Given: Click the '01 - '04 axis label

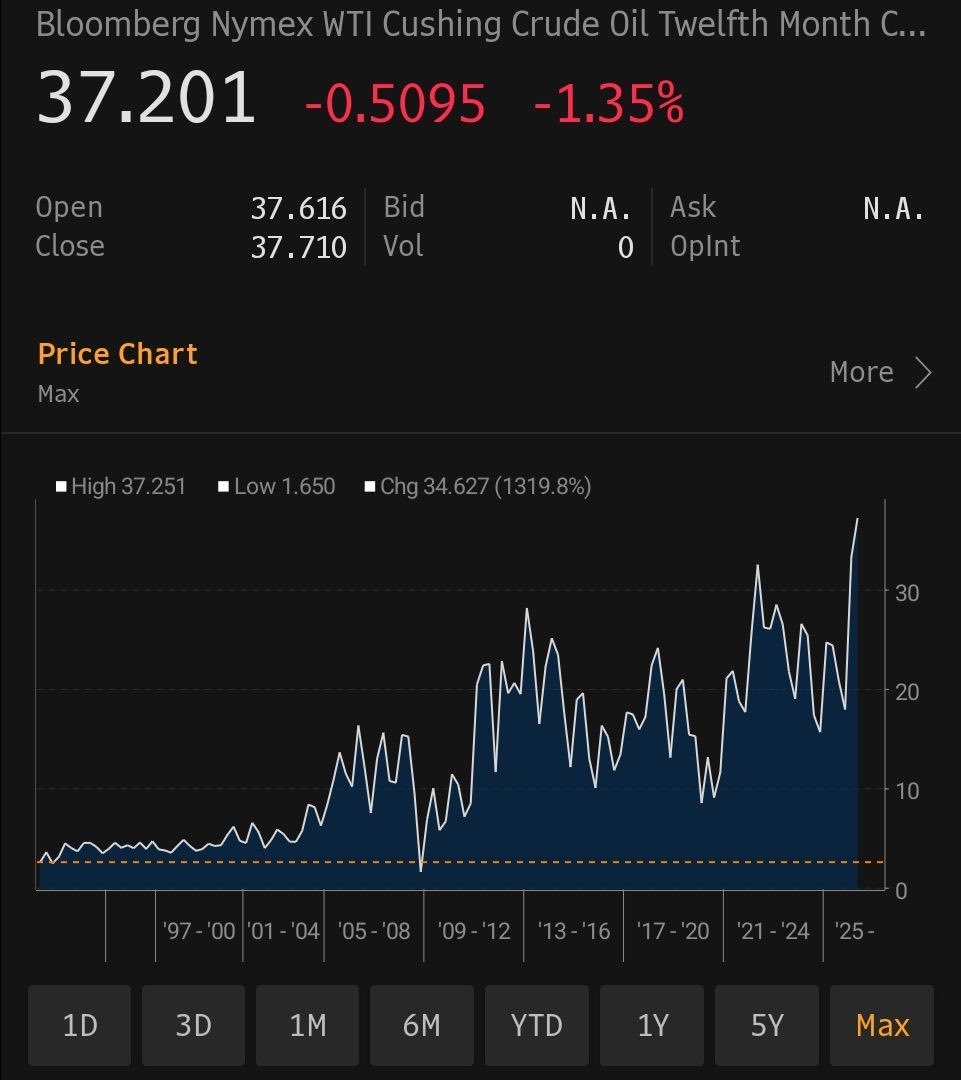Looking at the screenshot, I should click(283, 931).
